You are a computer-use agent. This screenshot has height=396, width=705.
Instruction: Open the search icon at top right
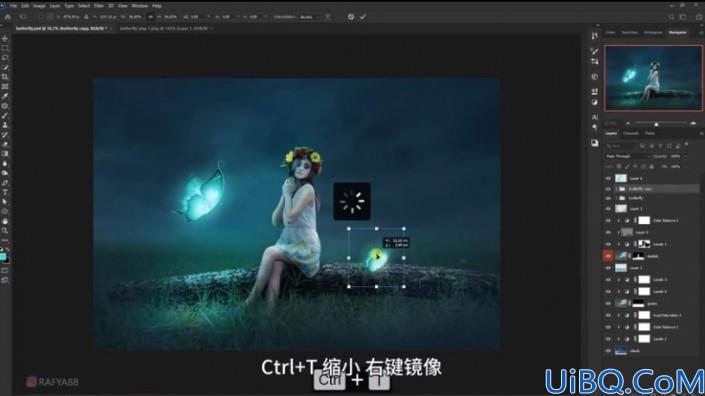(671, 17)
